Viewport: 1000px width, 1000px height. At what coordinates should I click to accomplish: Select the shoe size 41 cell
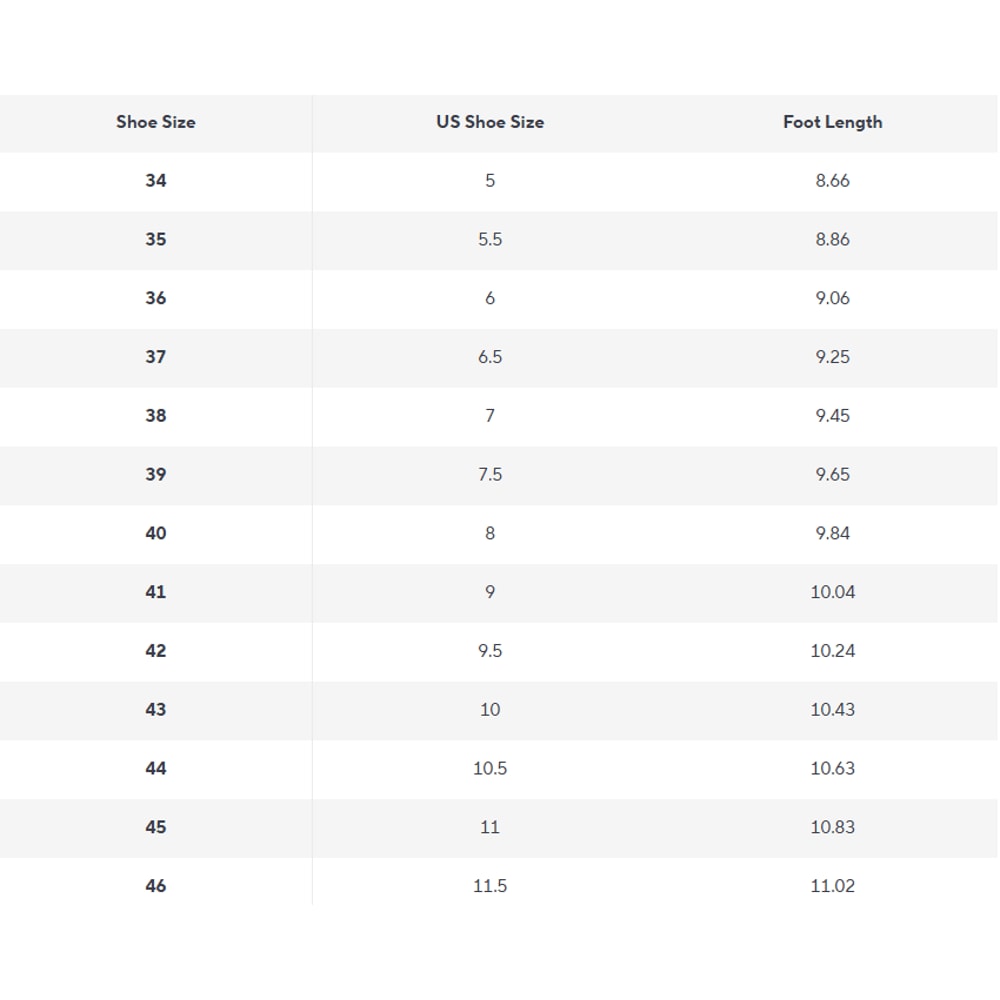[156, 592]
